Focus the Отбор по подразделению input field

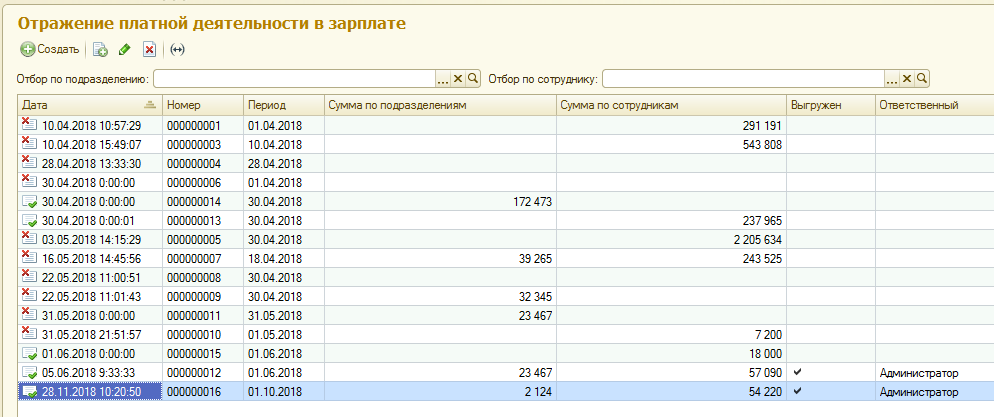(294, 79)
